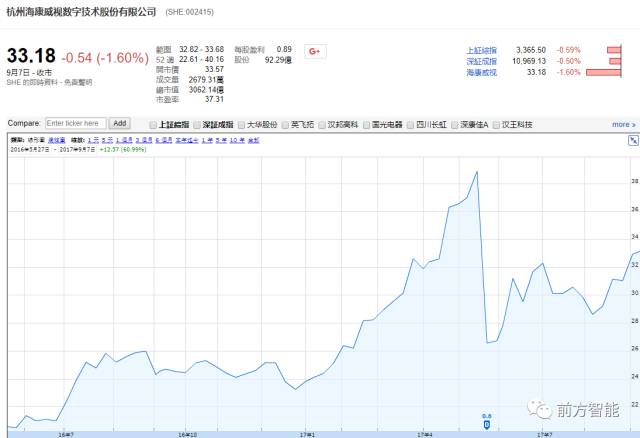Screen dimensions: 640x438
Task: Expand chart to full size icon
Action: coord(633,141)
